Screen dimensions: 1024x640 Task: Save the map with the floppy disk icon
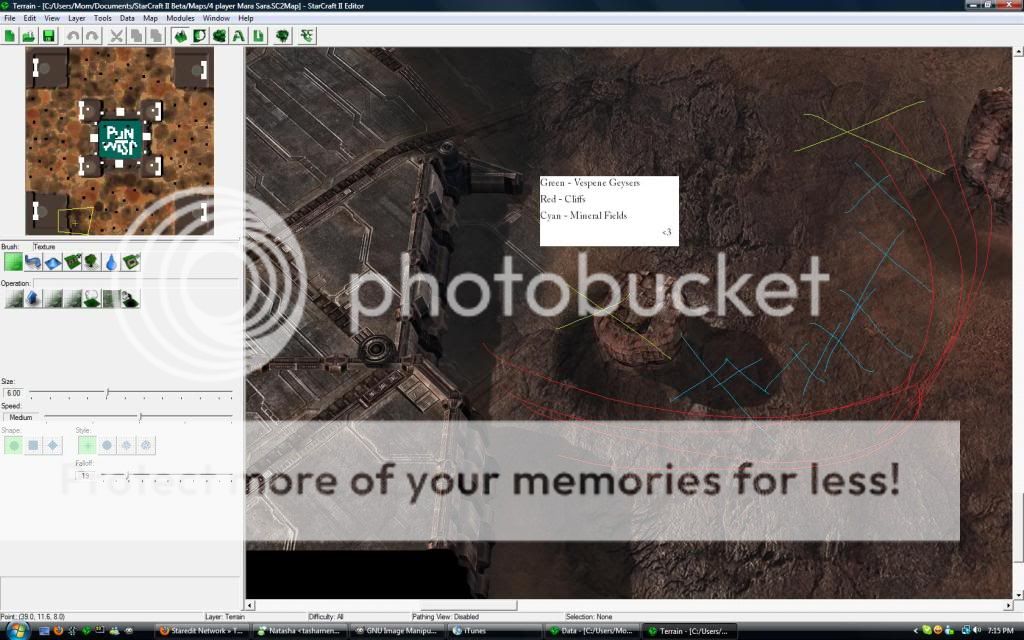click(48, 36)
